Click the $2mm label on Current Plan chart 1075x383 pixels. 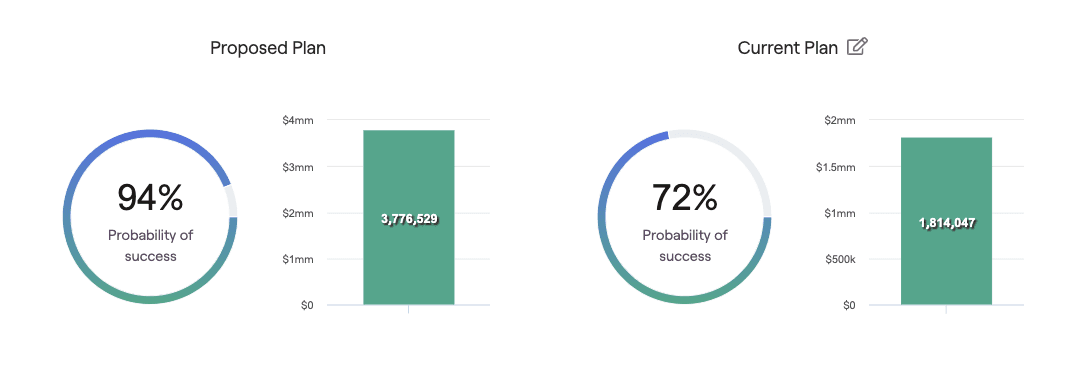pyautogui.click(x=840, y=120)
